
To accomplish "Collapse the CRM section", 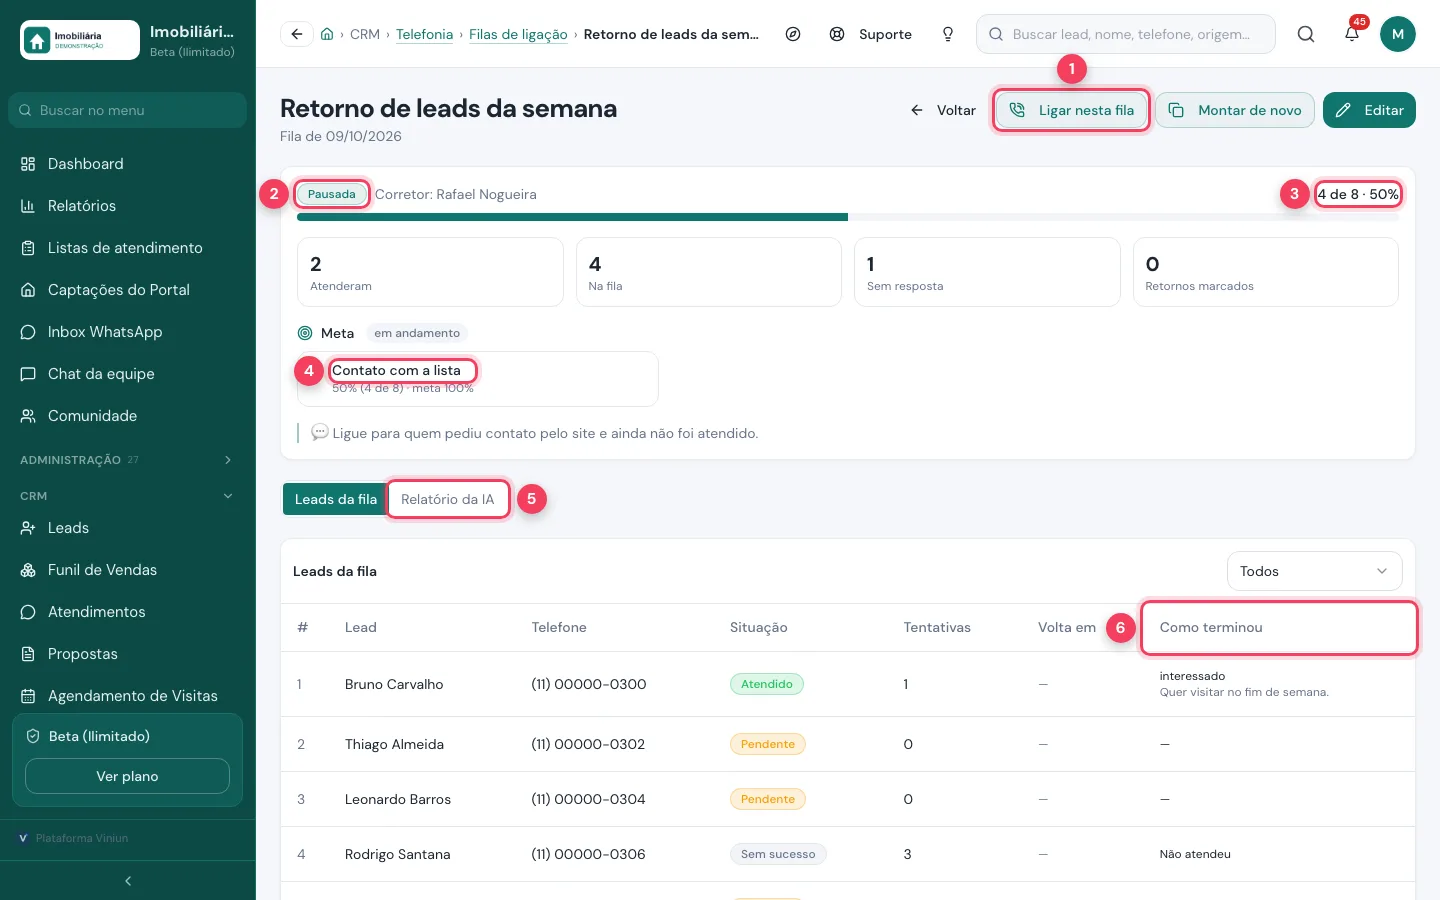I will pos(128,496).
